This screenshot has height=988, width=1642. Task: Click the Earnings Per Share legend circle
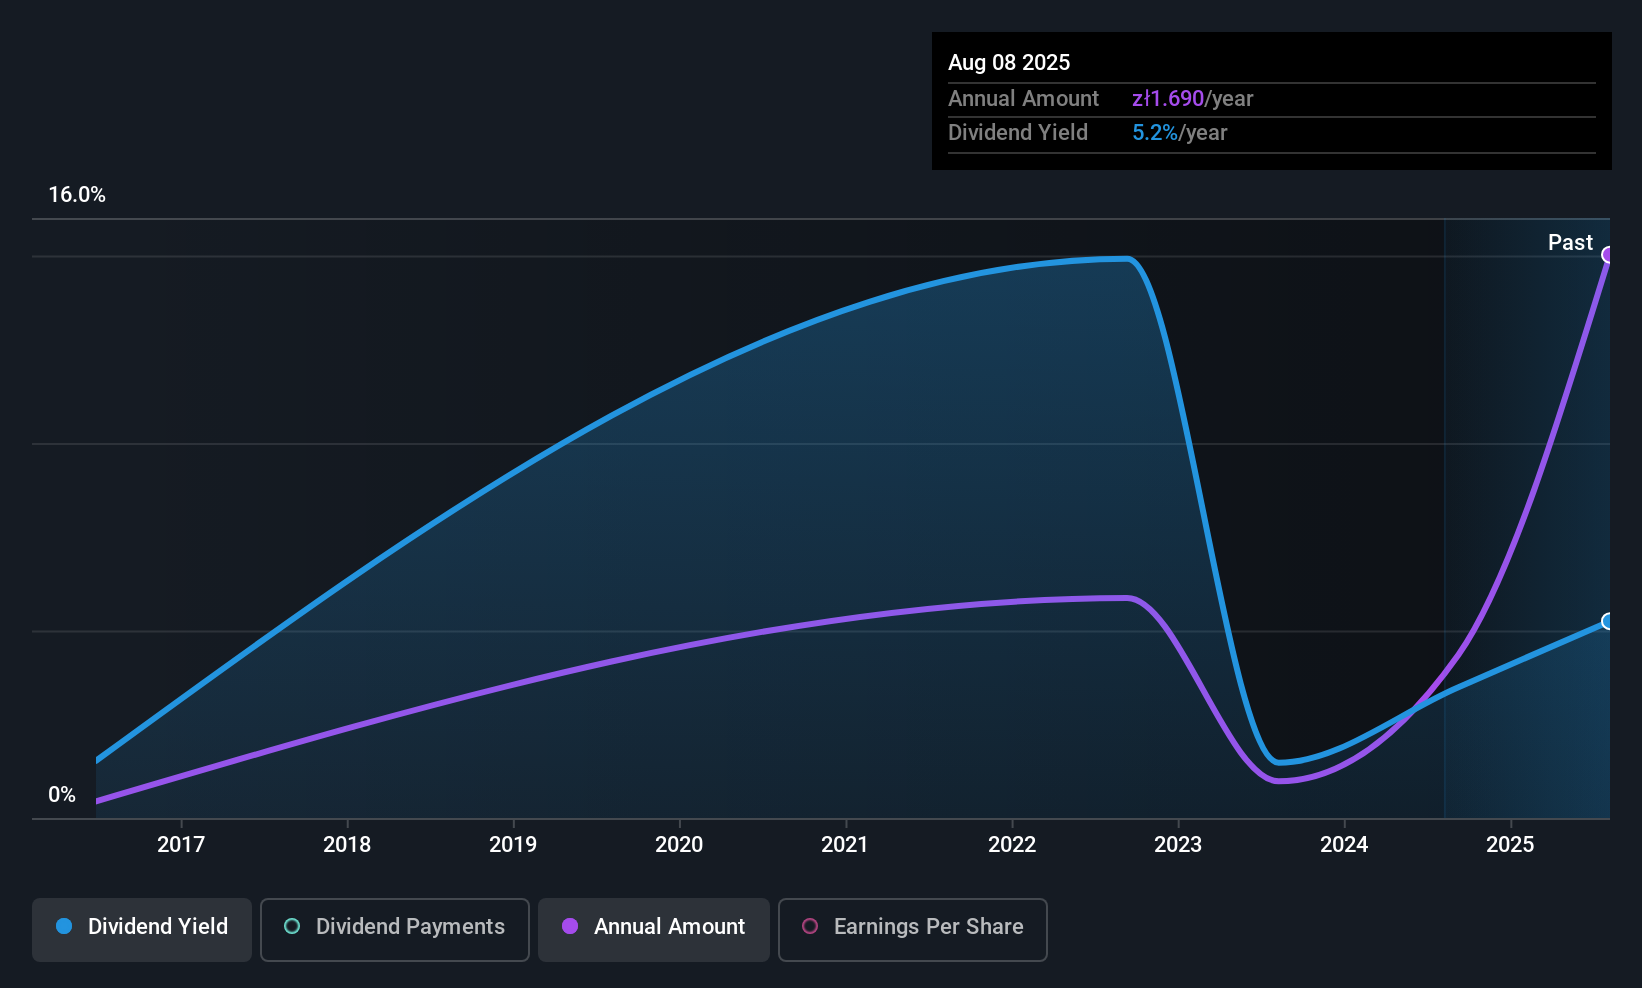[x=810, y=927]
